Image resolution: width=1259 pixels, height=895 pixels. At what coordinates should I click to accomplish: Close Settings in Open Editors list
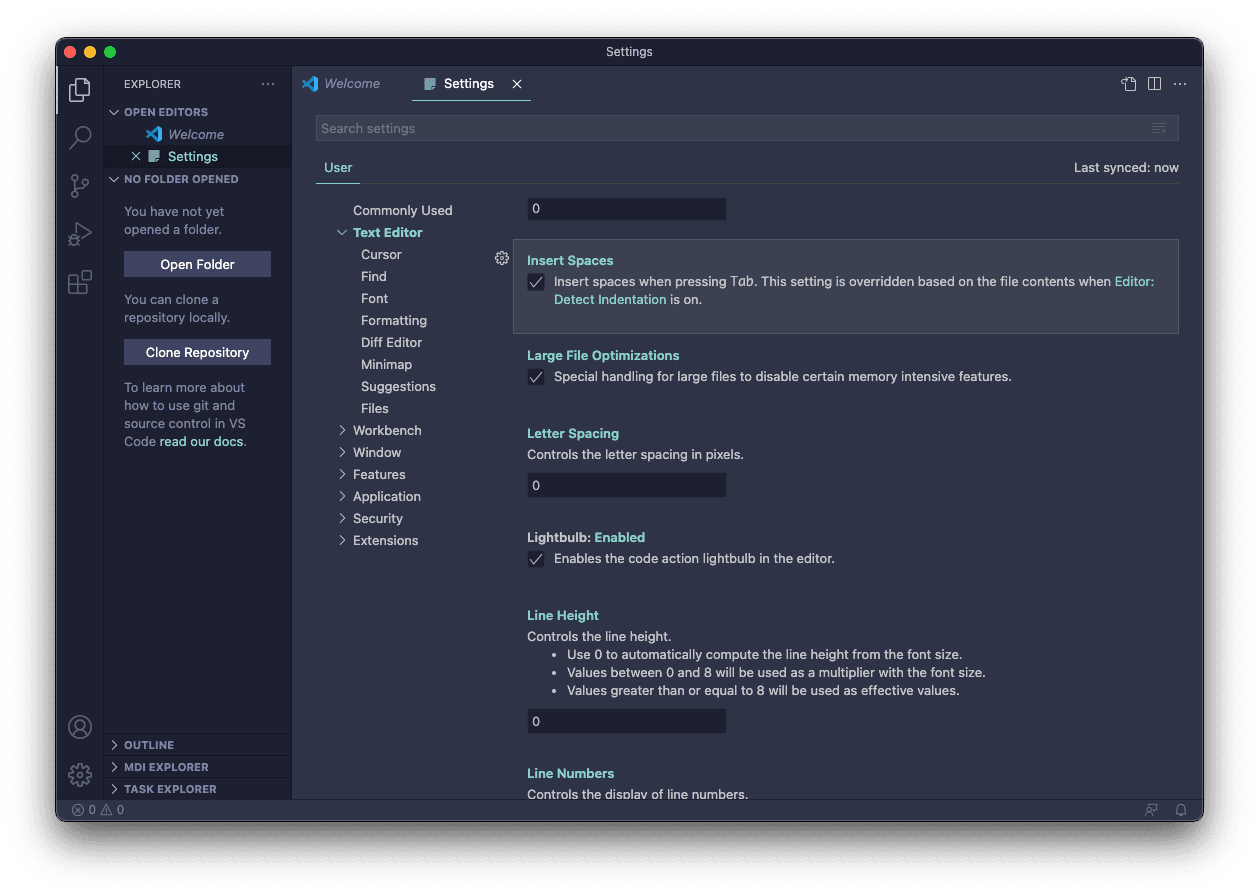click(136, 156)
